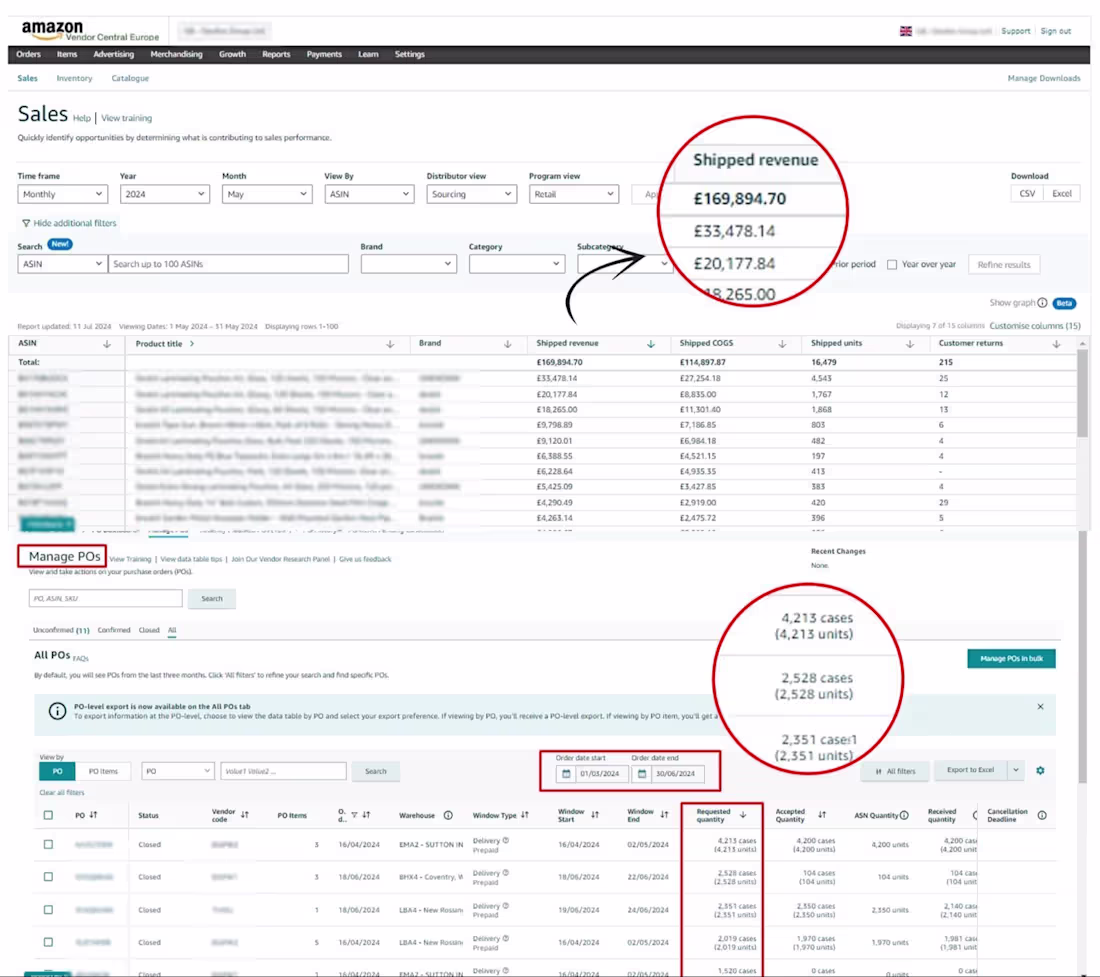Download report as CSV
Screen dimensions: 1100x977
tap(1027, 194)
